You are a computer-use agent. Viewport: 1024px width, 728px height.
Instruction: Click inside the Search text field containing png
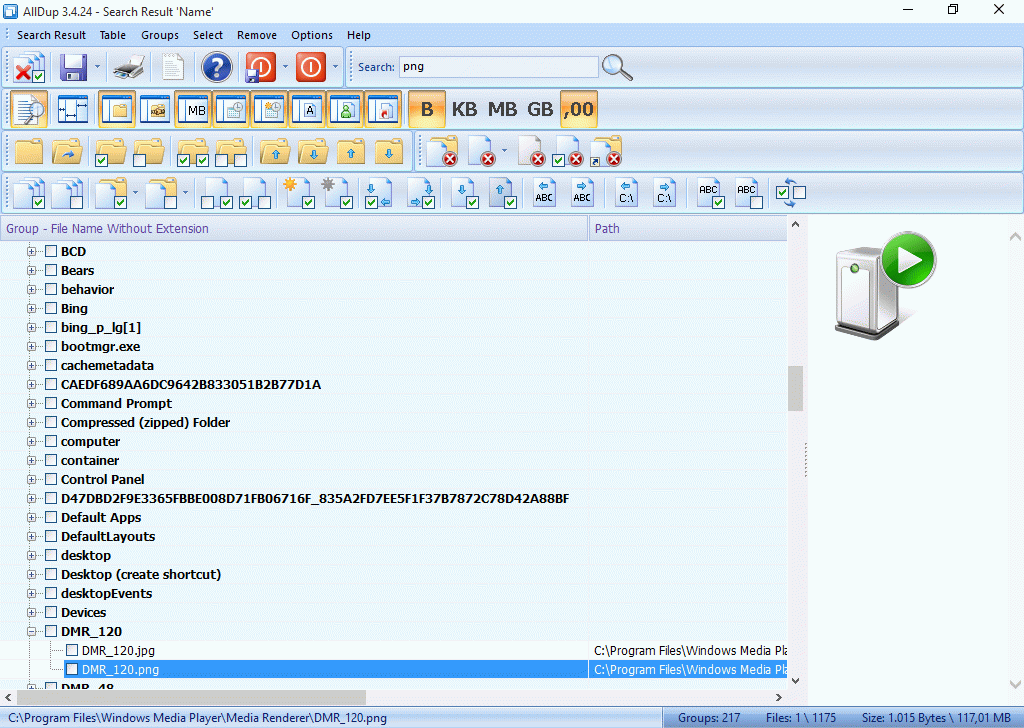pos(498,67)
